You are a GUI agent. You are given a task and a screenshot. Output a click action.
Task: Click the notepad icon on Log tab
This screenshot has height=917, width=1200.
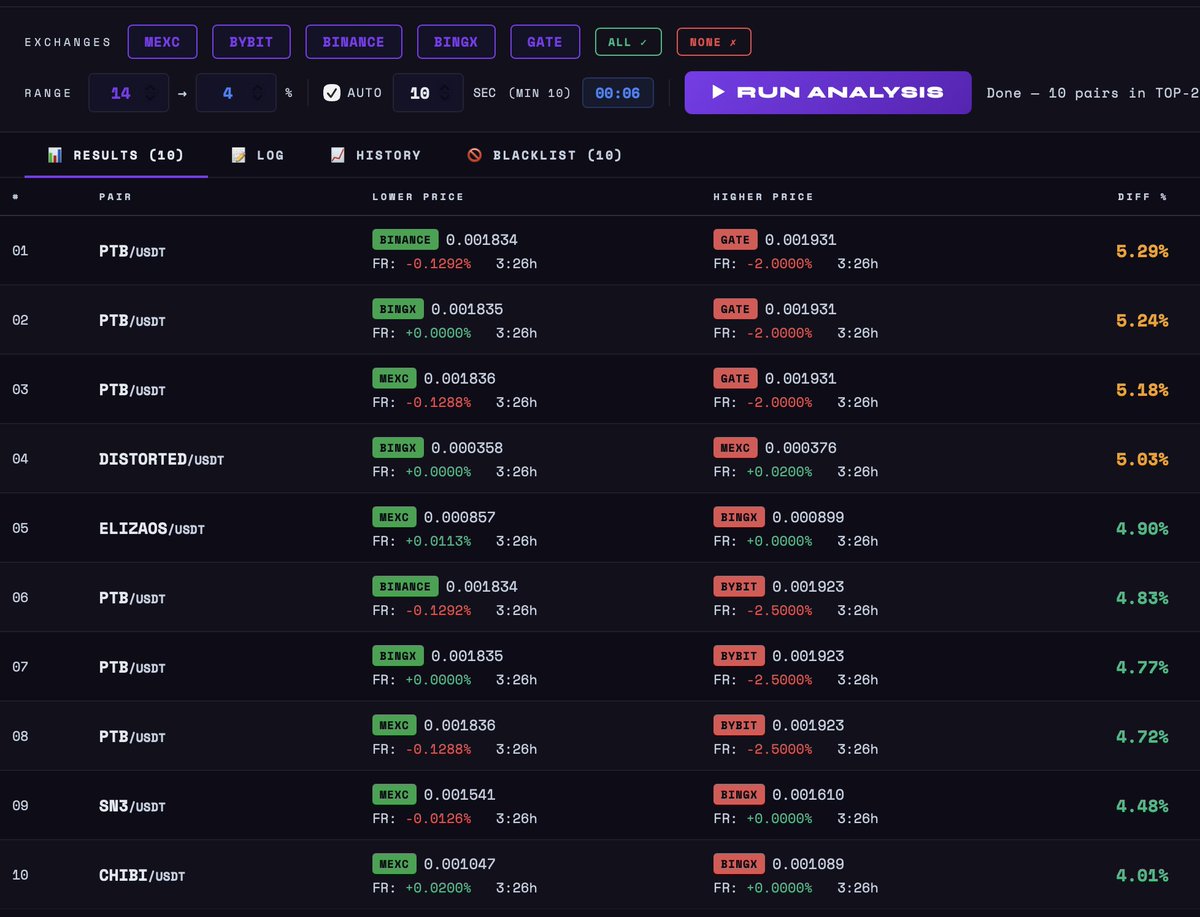(238, 155)
